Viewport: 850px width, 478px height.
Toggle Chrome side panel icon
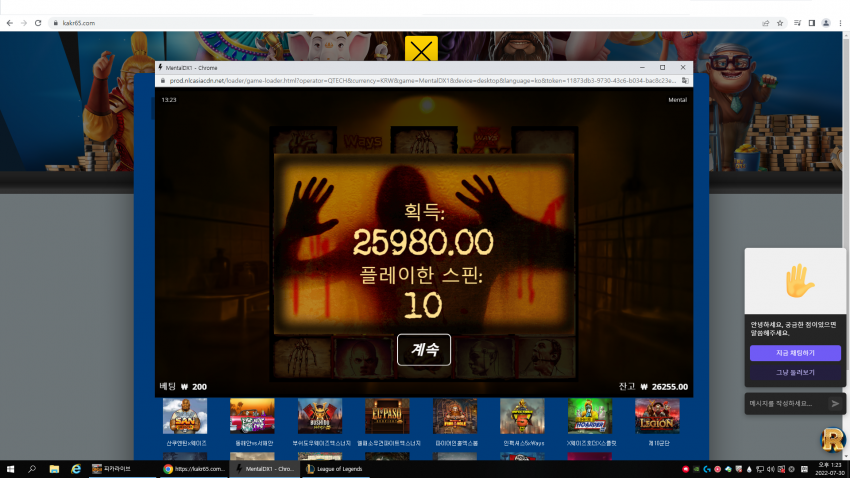coord(812,23)
